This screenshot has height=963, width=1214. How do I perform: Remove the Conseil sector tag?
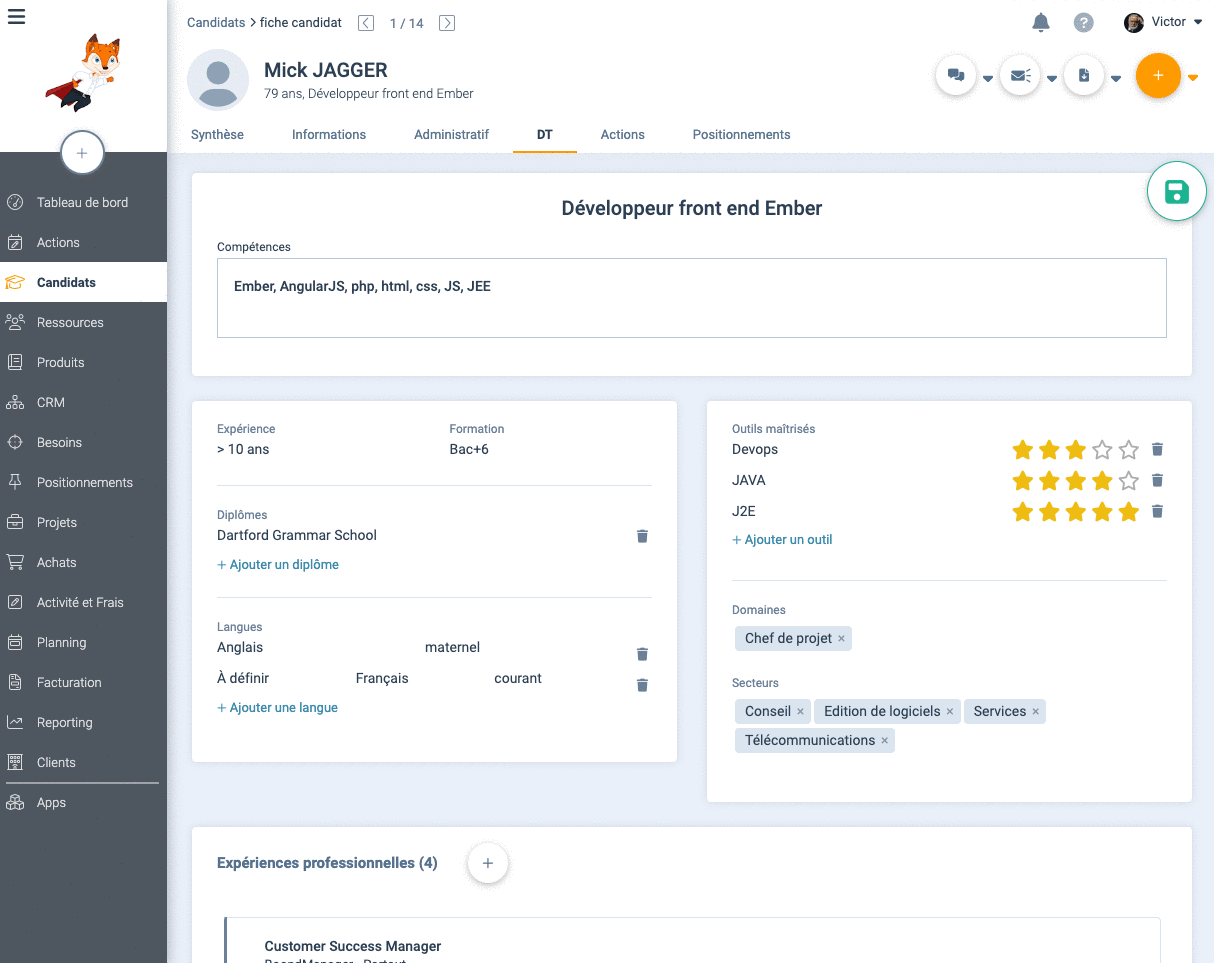coord(800,712)
